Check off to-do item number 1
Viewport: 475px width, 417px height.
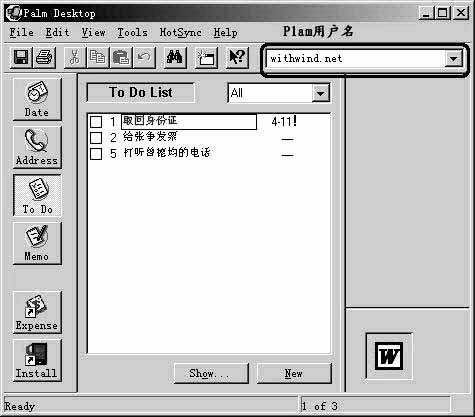click(x=96, y=122)
